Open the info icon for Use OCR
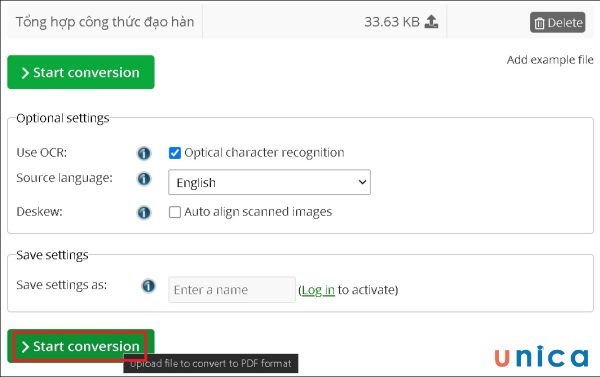The height and width of the screenshot is (377, 600). point(144,153)
